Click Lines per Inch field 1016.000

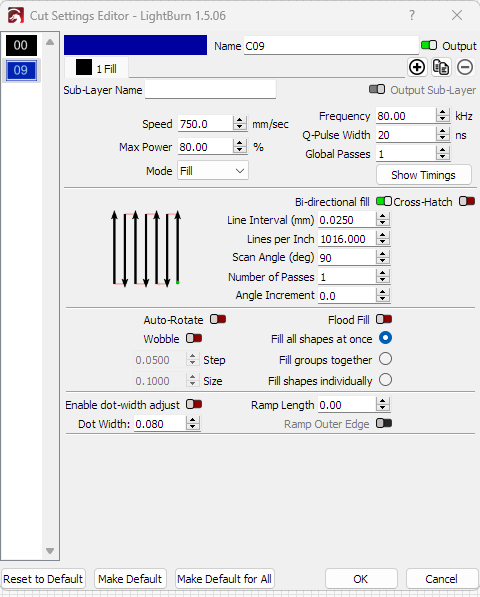click(x=347, y=239)
